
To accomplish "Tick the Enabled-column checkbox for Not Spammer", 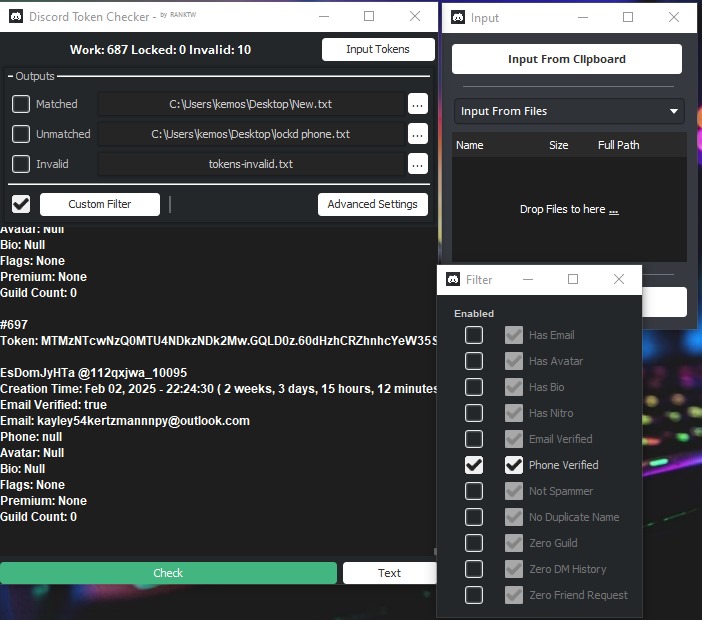I will coord(474,491).
